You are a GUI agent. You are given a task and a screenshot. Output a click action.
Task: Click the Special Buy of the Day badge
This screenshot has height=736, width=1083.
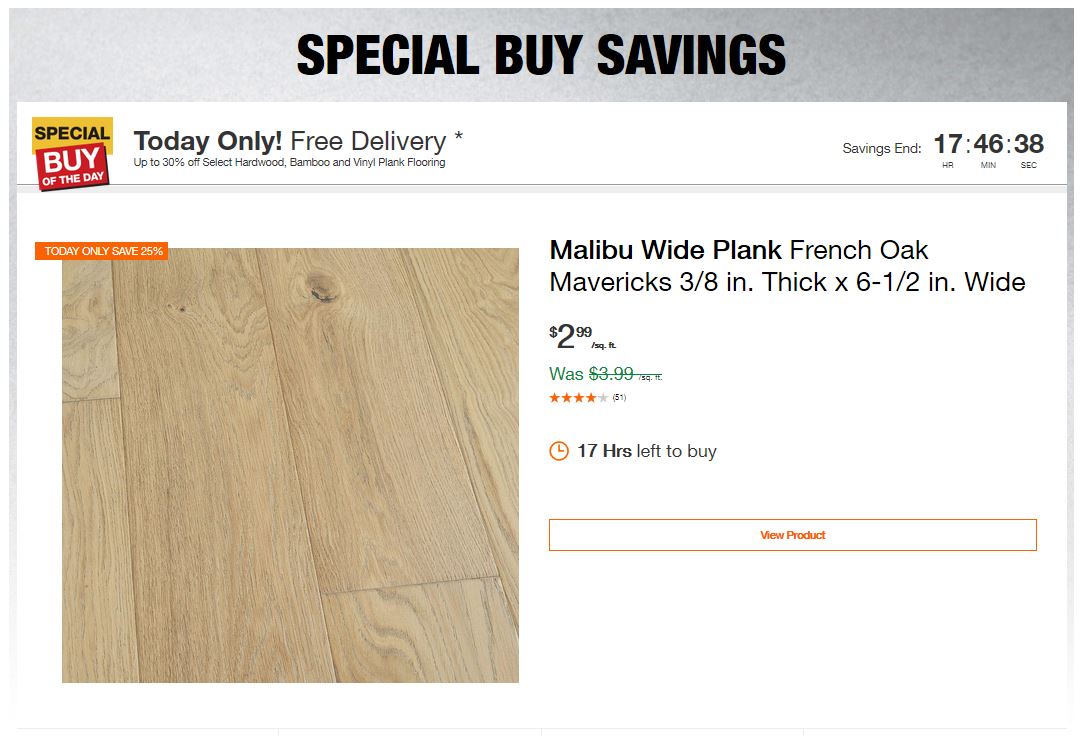point(72,153)
